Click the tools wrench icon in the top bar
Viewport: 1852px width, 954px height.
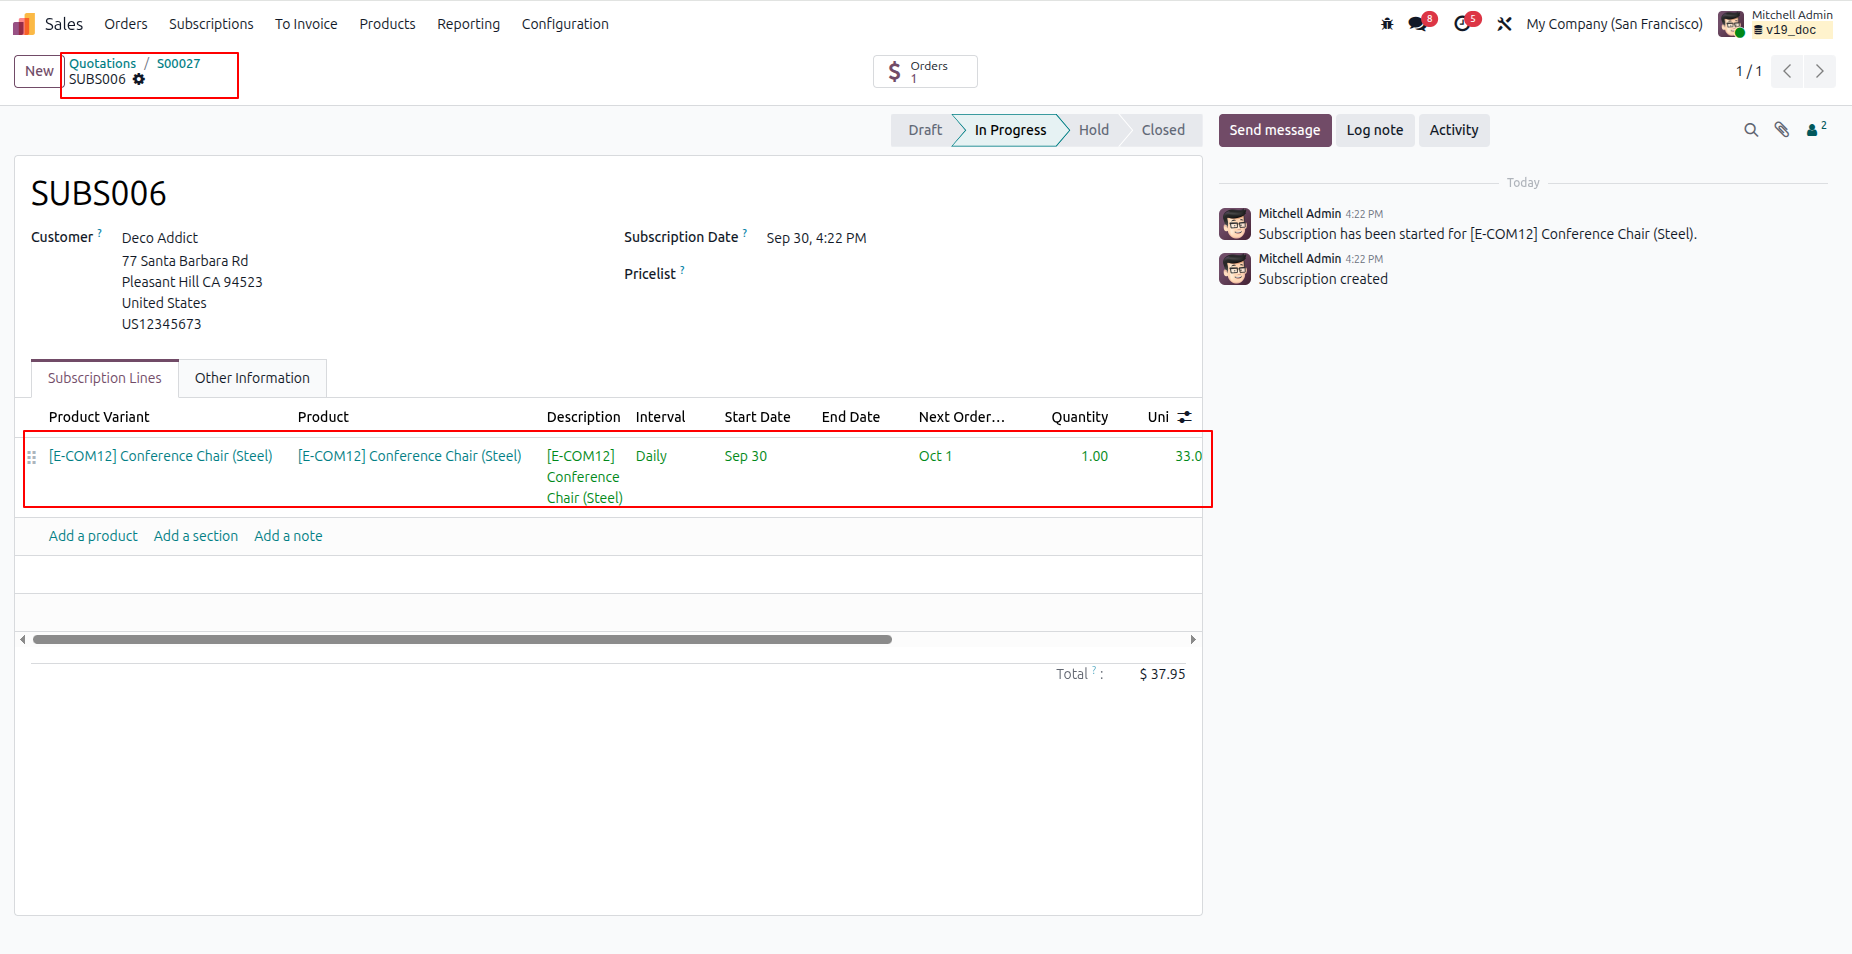(1504, 24)
